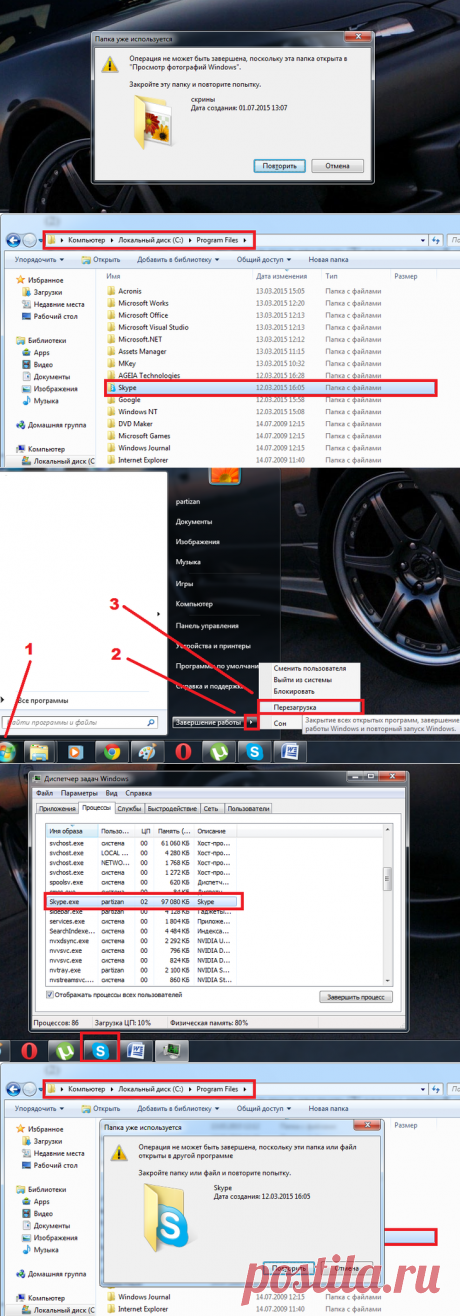Open the Windows Explorer taskbar icon
Screen dimensions: 460x1316
click(40, 751)
